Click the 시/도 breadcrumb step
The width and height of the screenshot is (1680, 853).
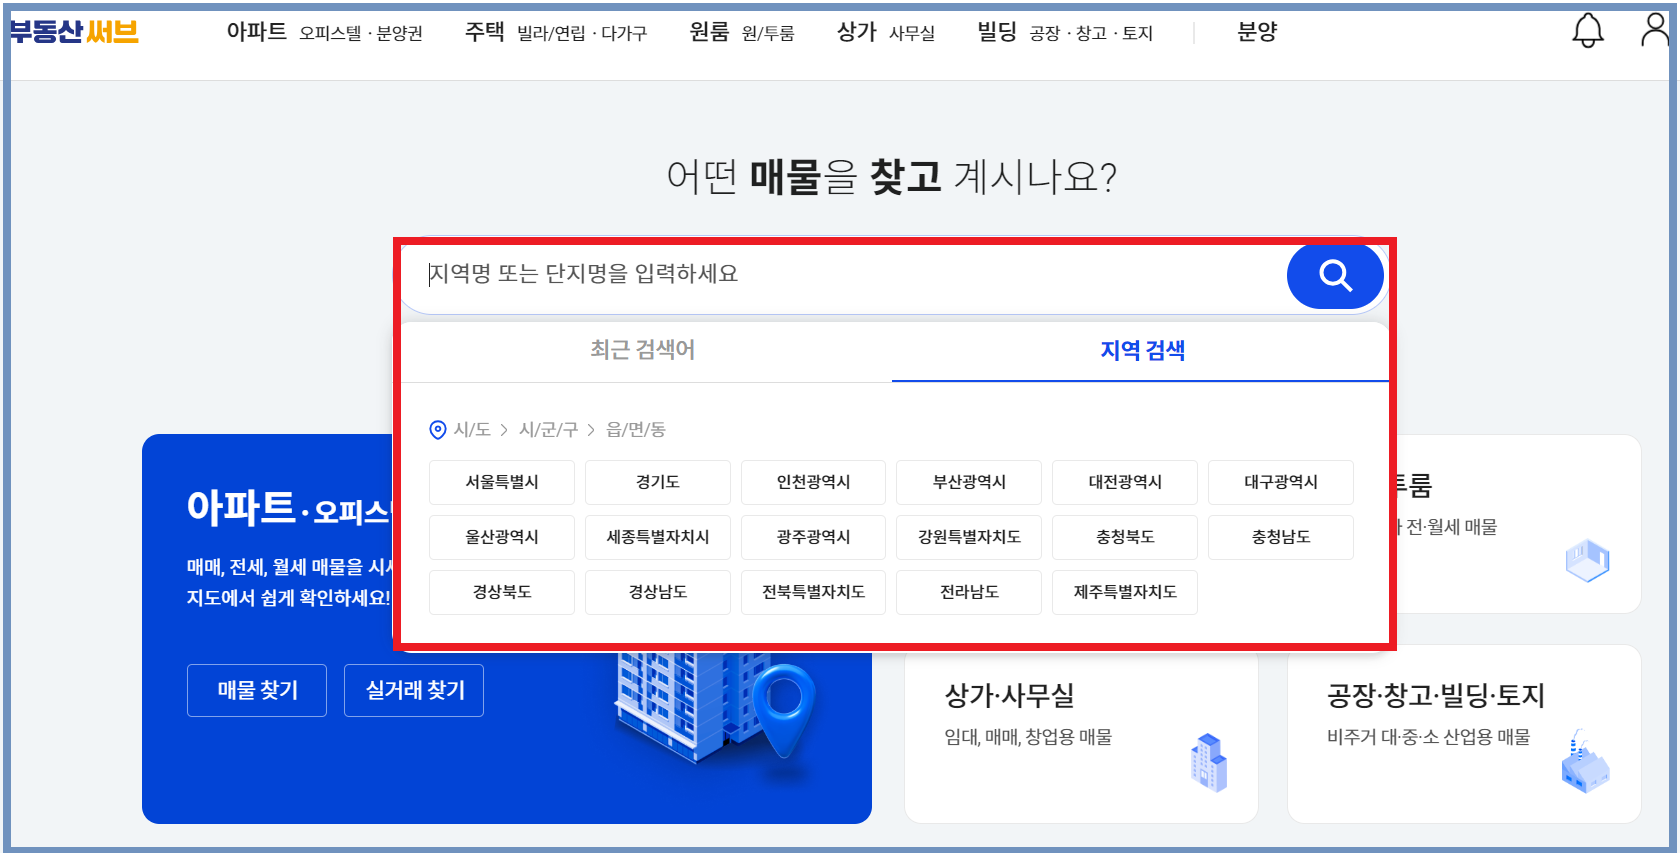click(x=472, y=430)
